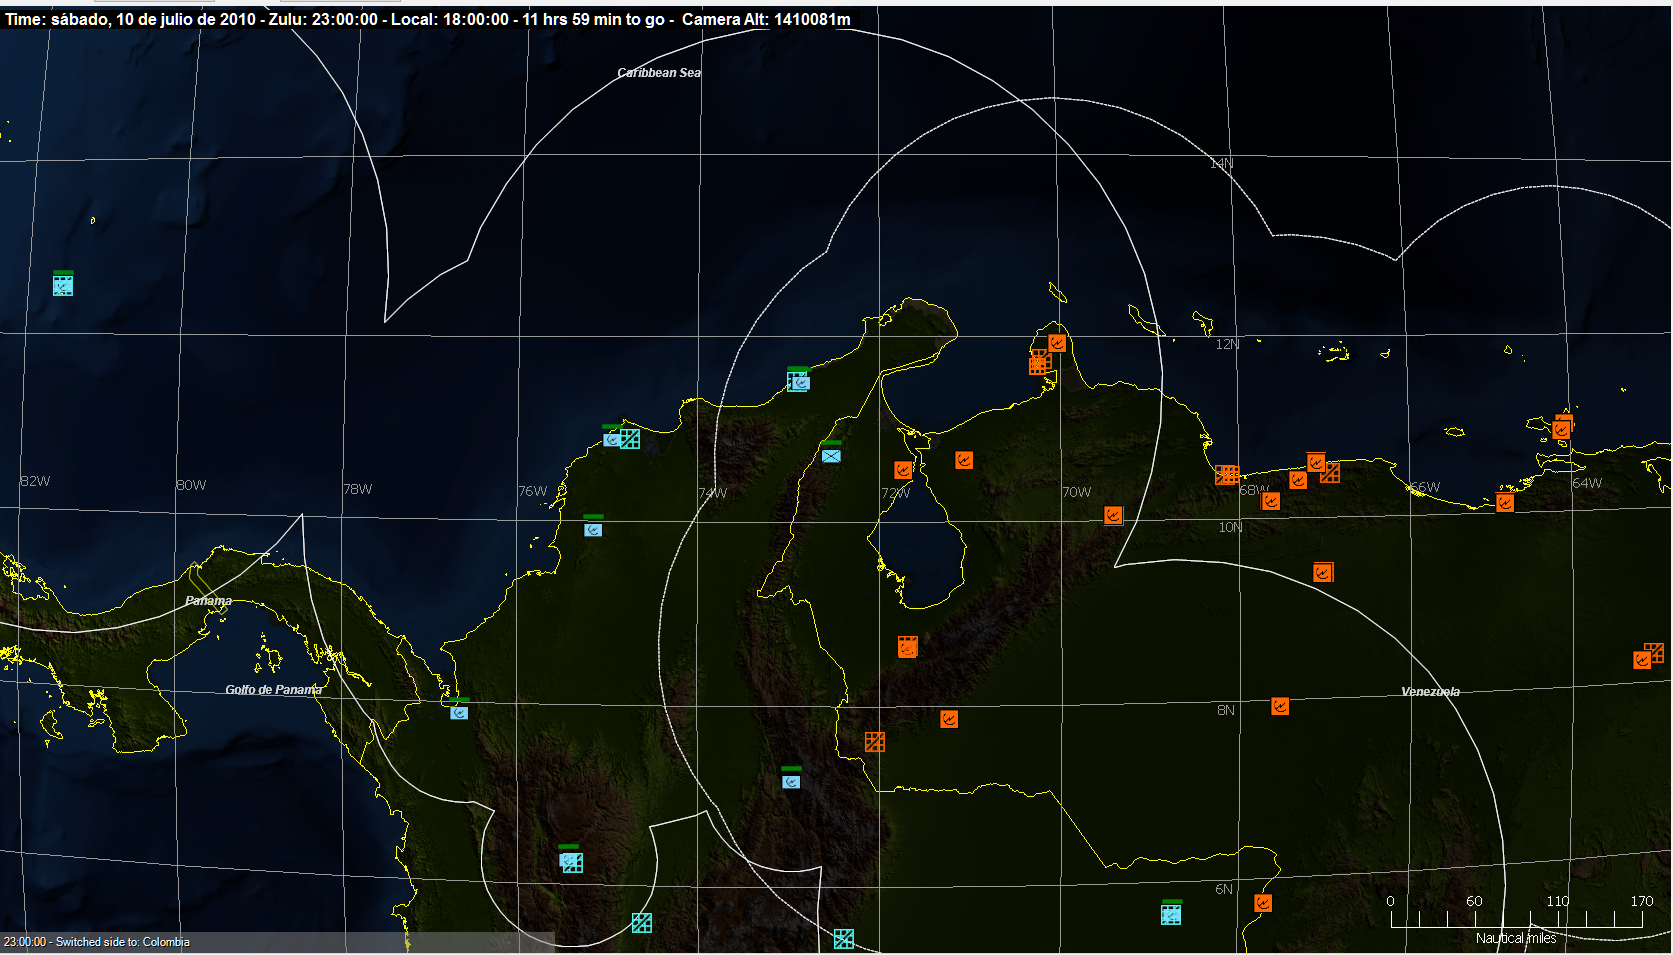The image size is (1673, 955).
Task: Select orange unit pair at the far right edge above Venezuela label
Action: tap(1648, 656)
